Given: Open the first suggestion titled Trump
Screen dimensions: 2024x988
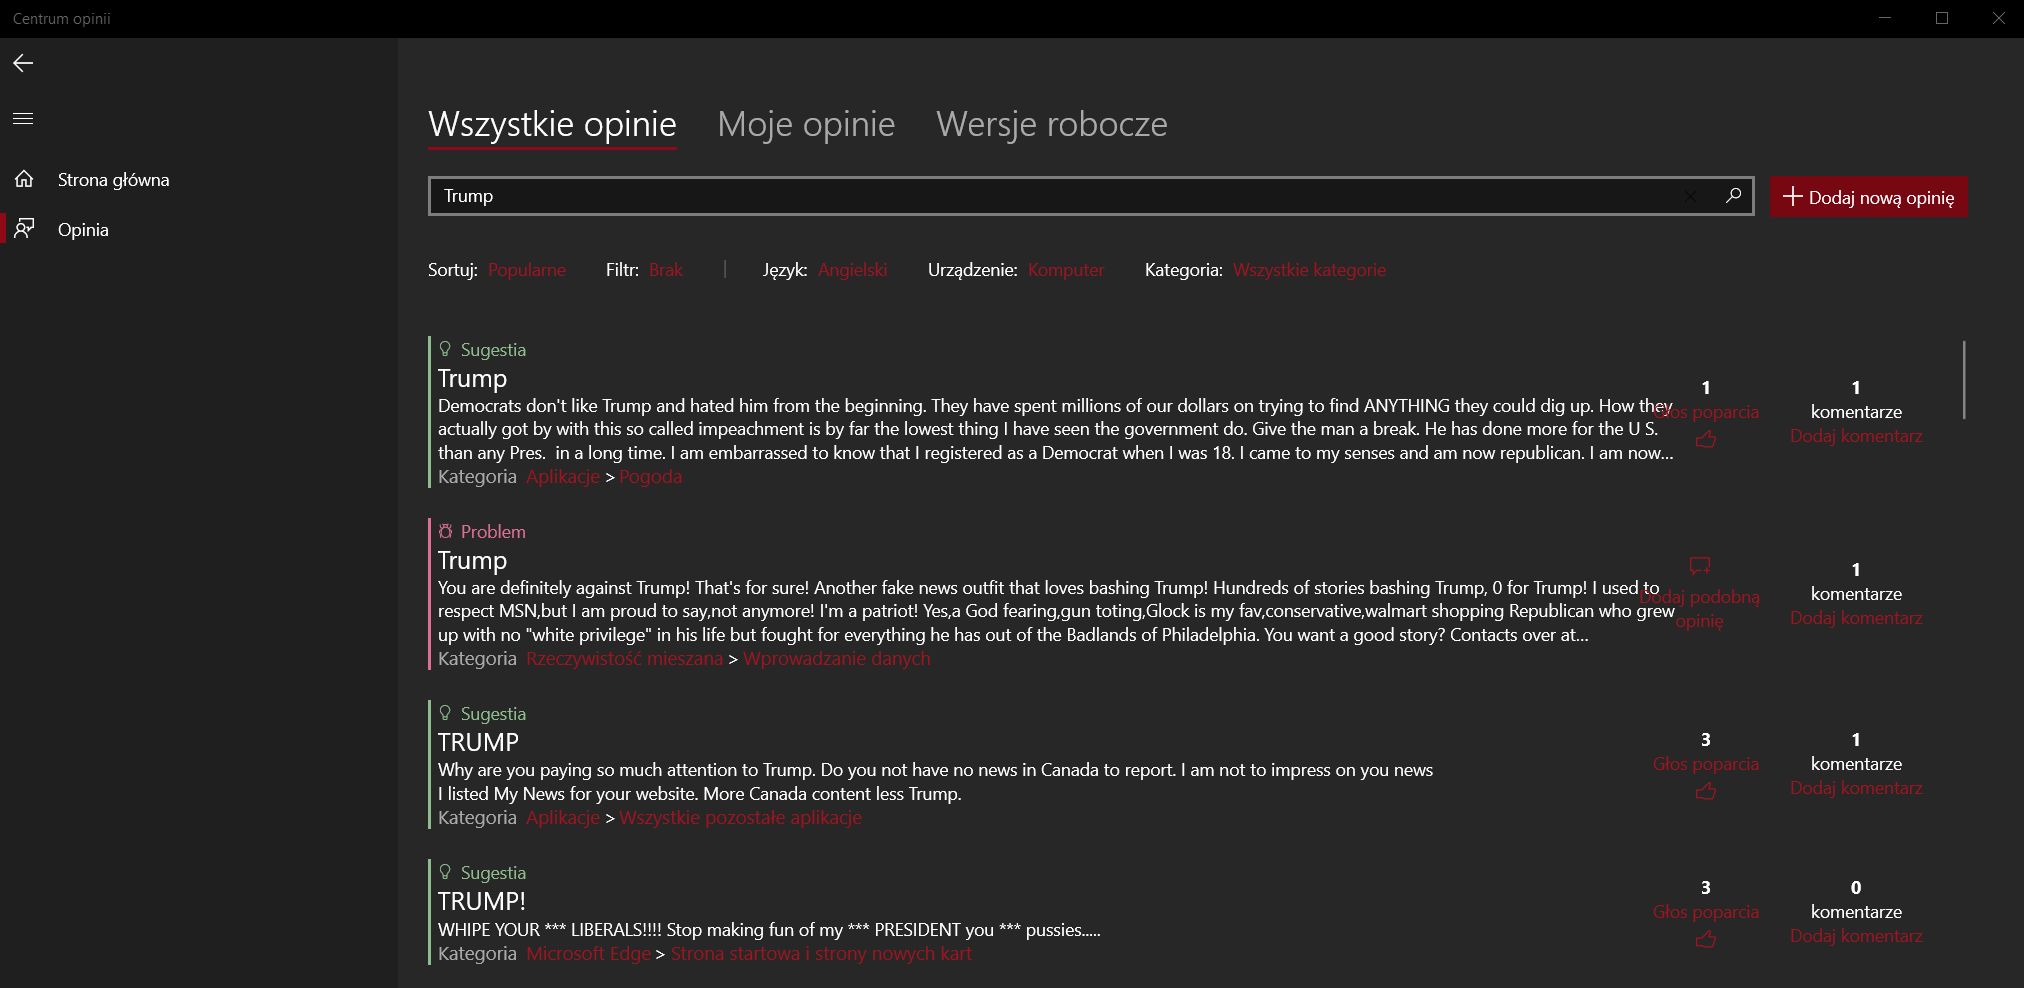Looking at the screenshot, I should [x=472, y=378].
